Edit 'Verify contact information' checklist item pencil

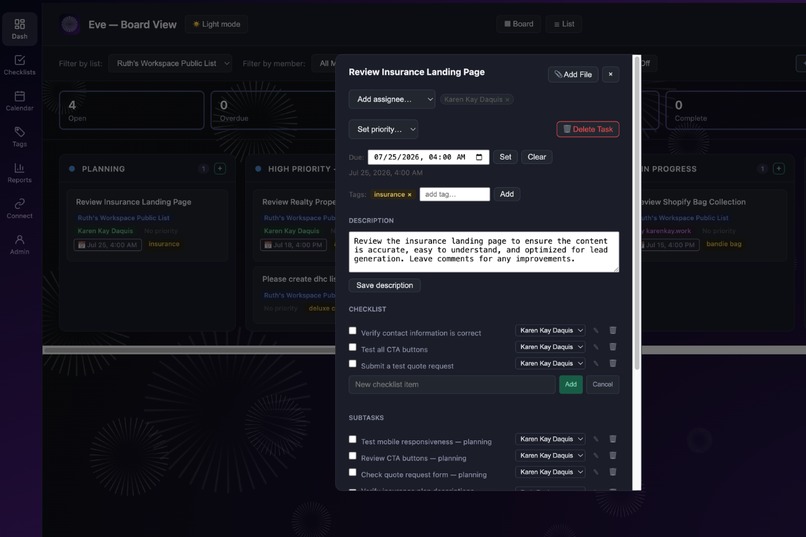[596, 330]
